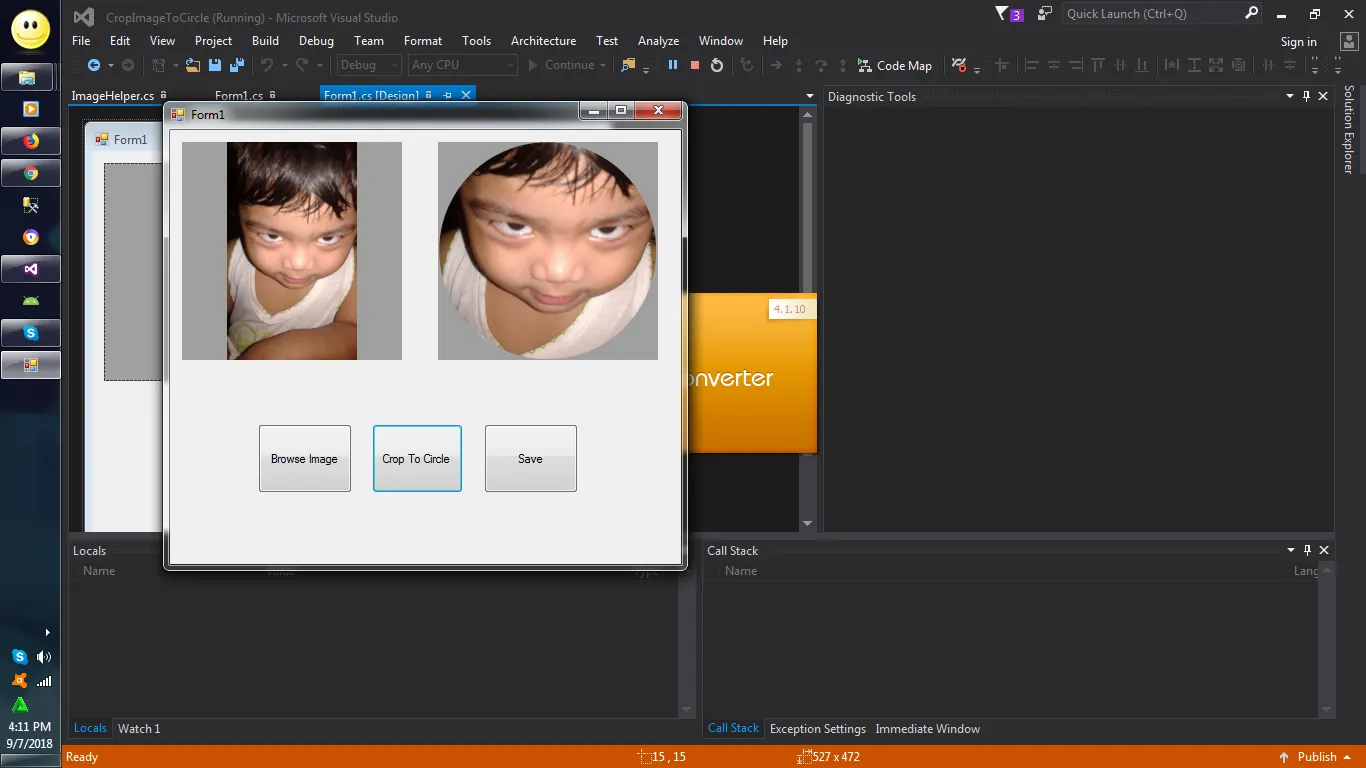1366x768 pixels.
Task: Open the Code Map tool
Action: coord(894,65)
